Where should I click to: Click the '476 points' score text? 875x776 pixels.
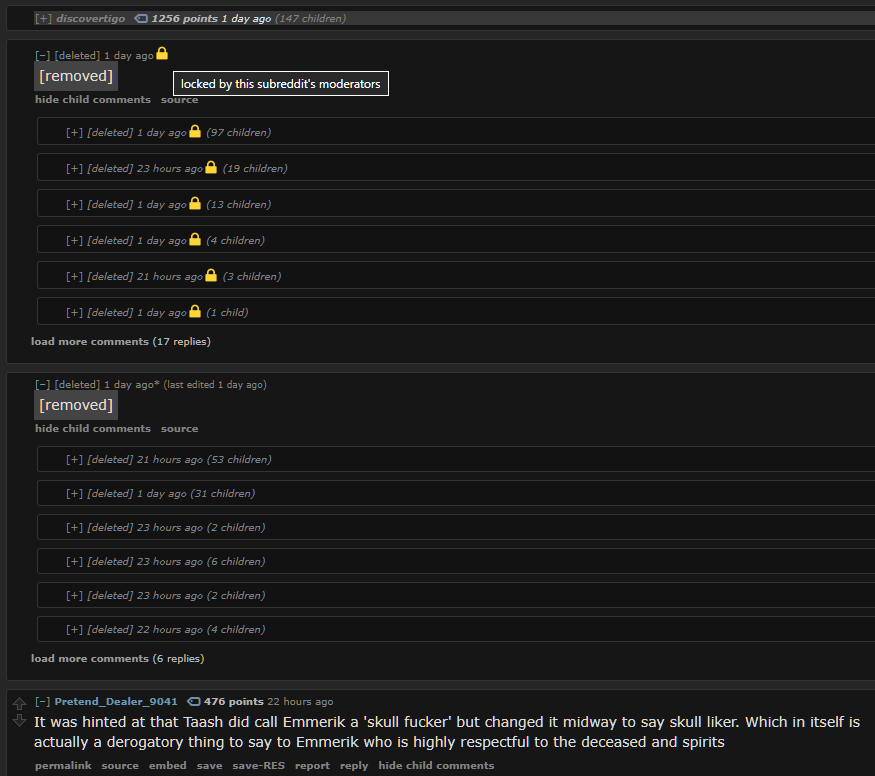click(x=233, y=702)
